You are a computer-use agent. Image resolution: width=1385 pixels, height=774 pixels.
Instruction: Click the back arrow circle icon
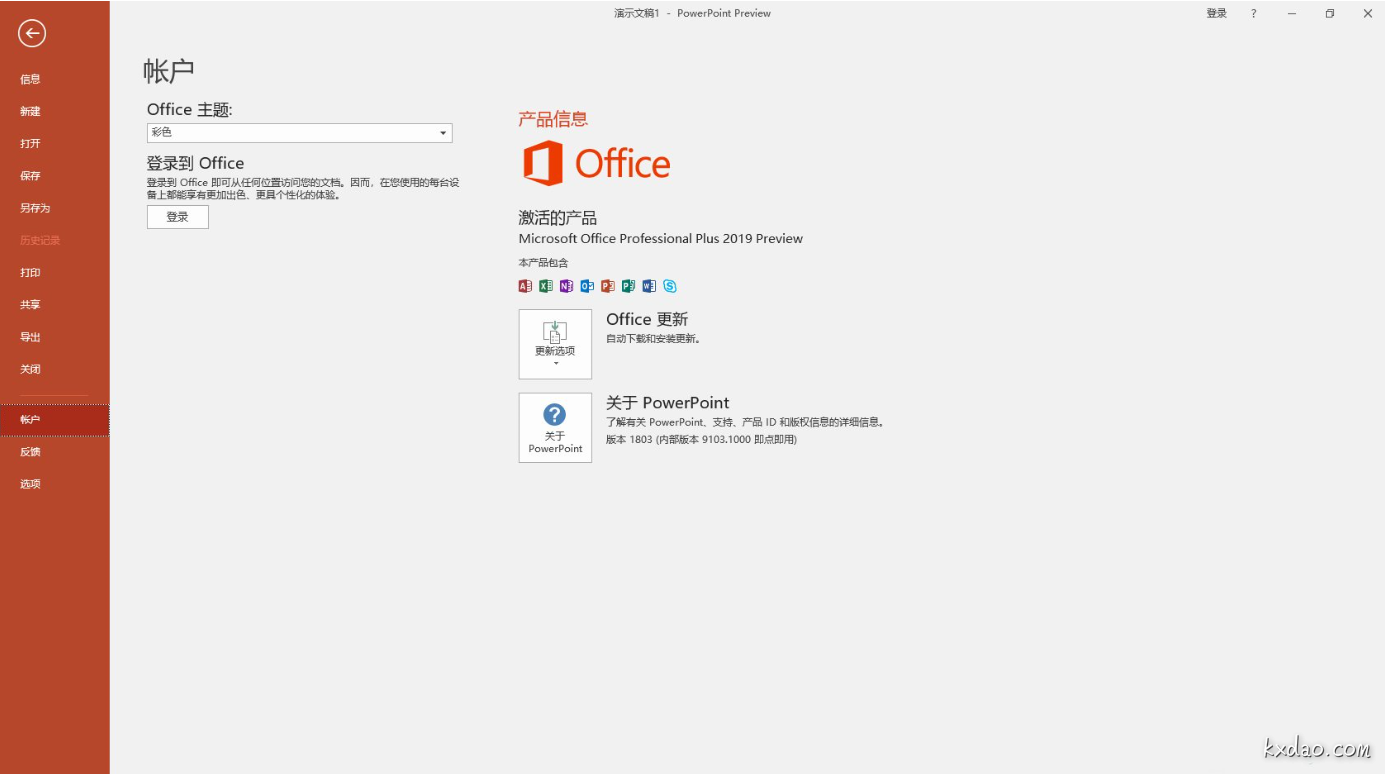pyautogui.click(x=32, y=34)
